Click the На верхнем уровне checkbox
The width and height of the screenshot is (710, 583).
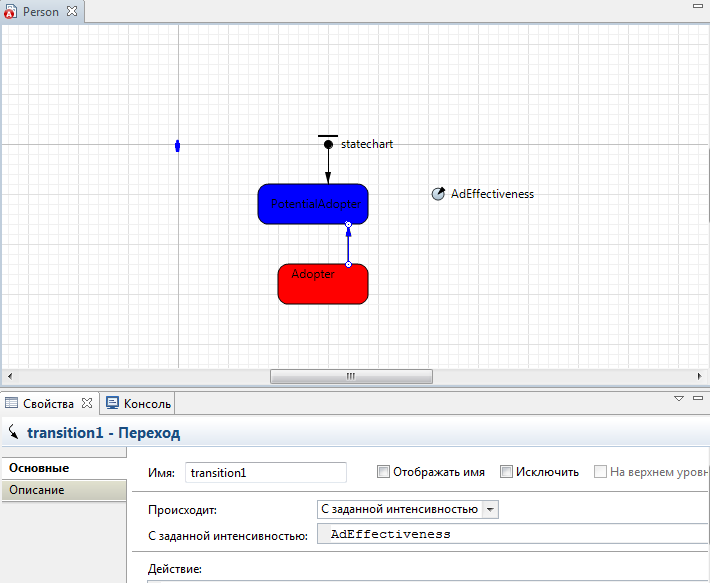[600, 472]
